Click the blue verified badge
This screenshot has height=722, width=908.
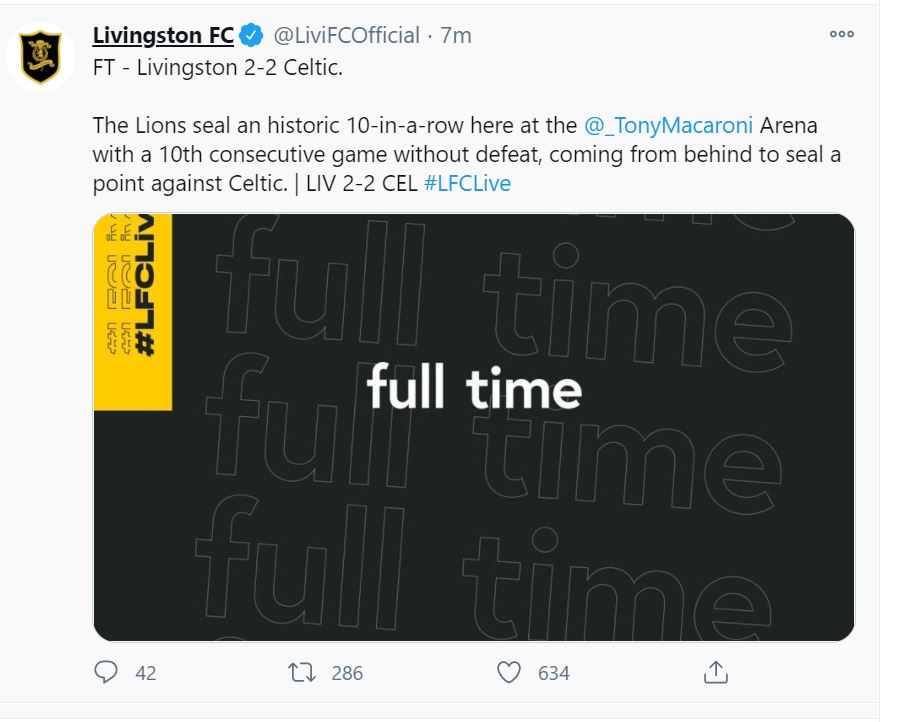[x=251, y=35]
